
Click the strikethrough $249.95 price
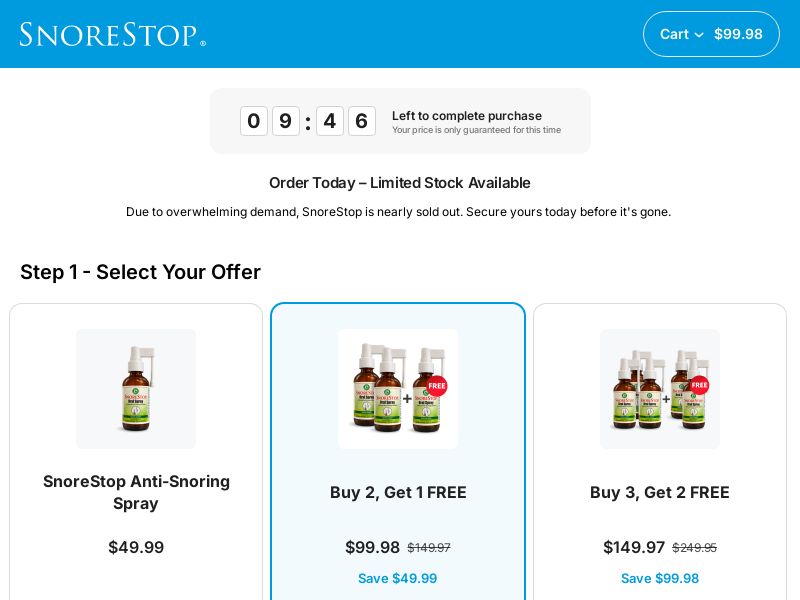tap(694, 547)
